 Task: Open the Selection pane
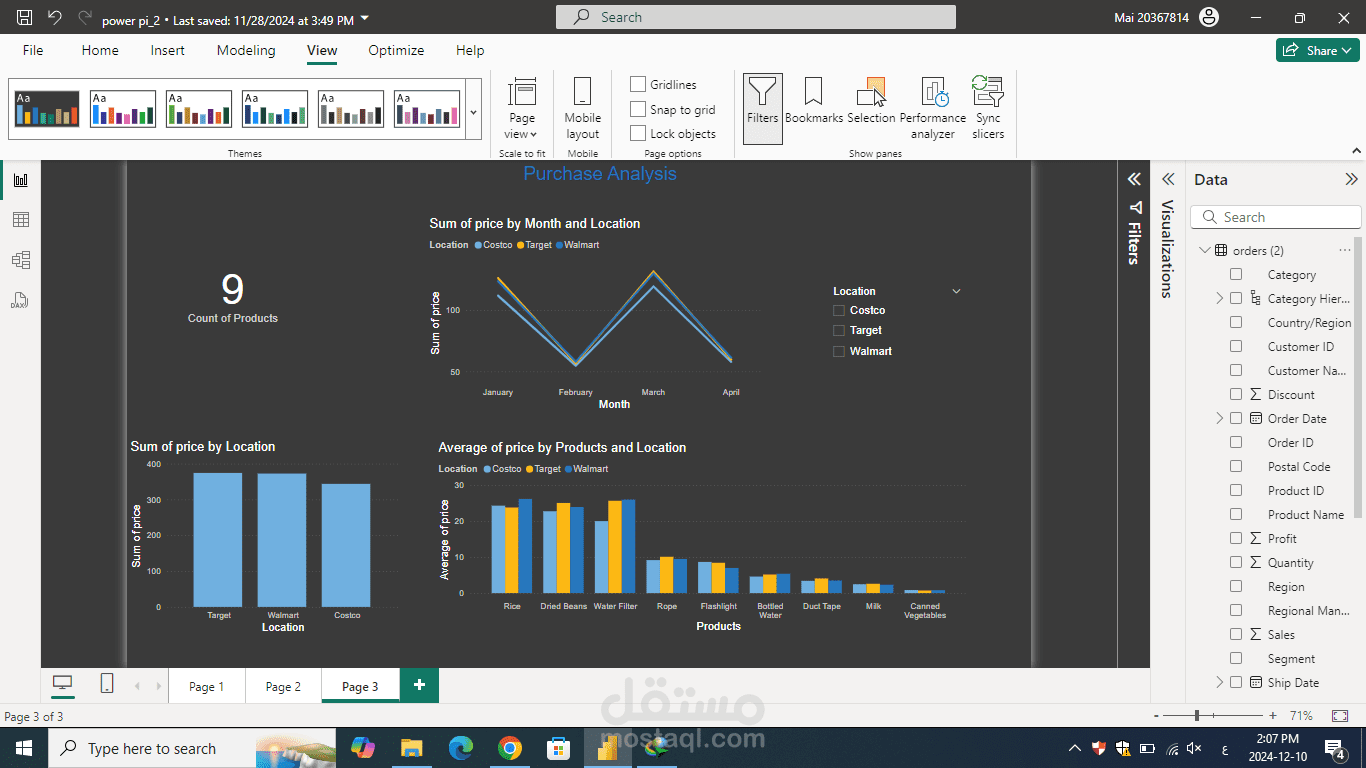[871, 102]
